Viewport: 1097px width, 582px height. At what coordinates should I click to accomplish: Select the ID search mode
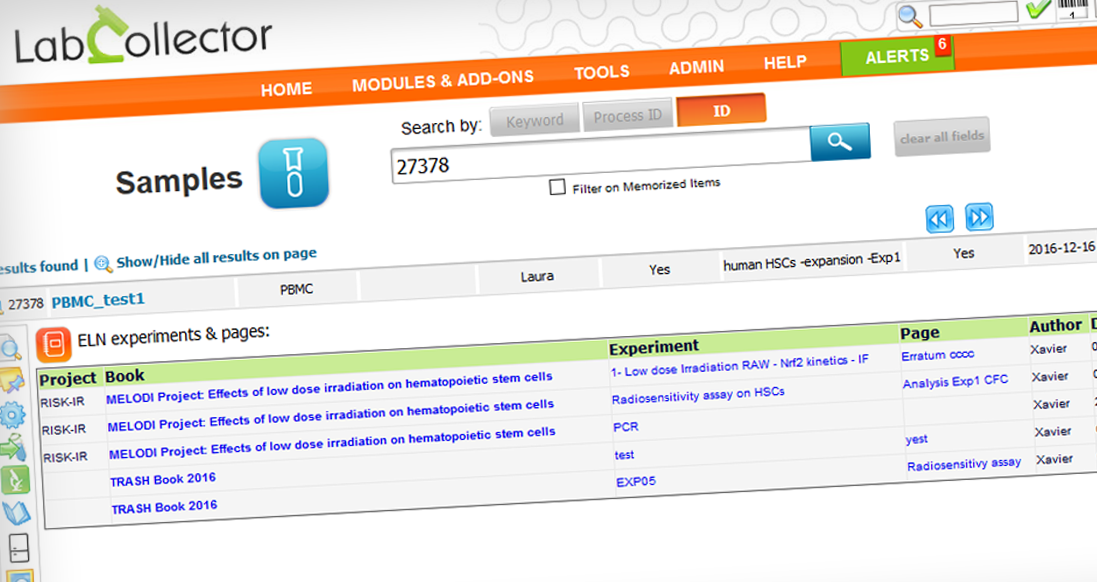tap(721, 111)
